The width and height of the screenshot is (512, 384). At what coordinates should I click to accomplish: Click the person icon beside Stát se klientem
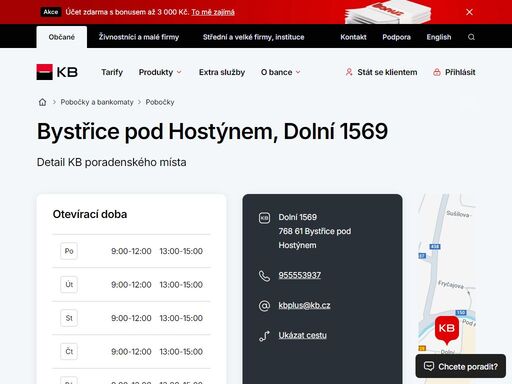tap(349, 72)
